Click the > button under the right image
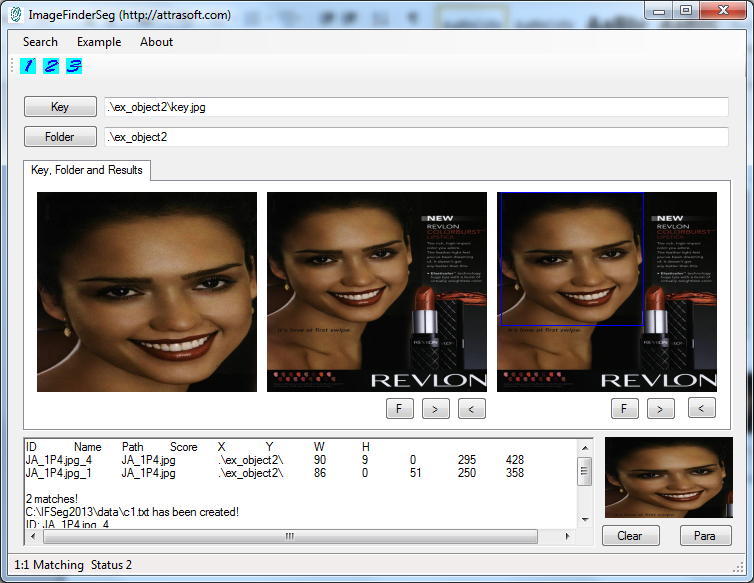 tap(661, 409)
